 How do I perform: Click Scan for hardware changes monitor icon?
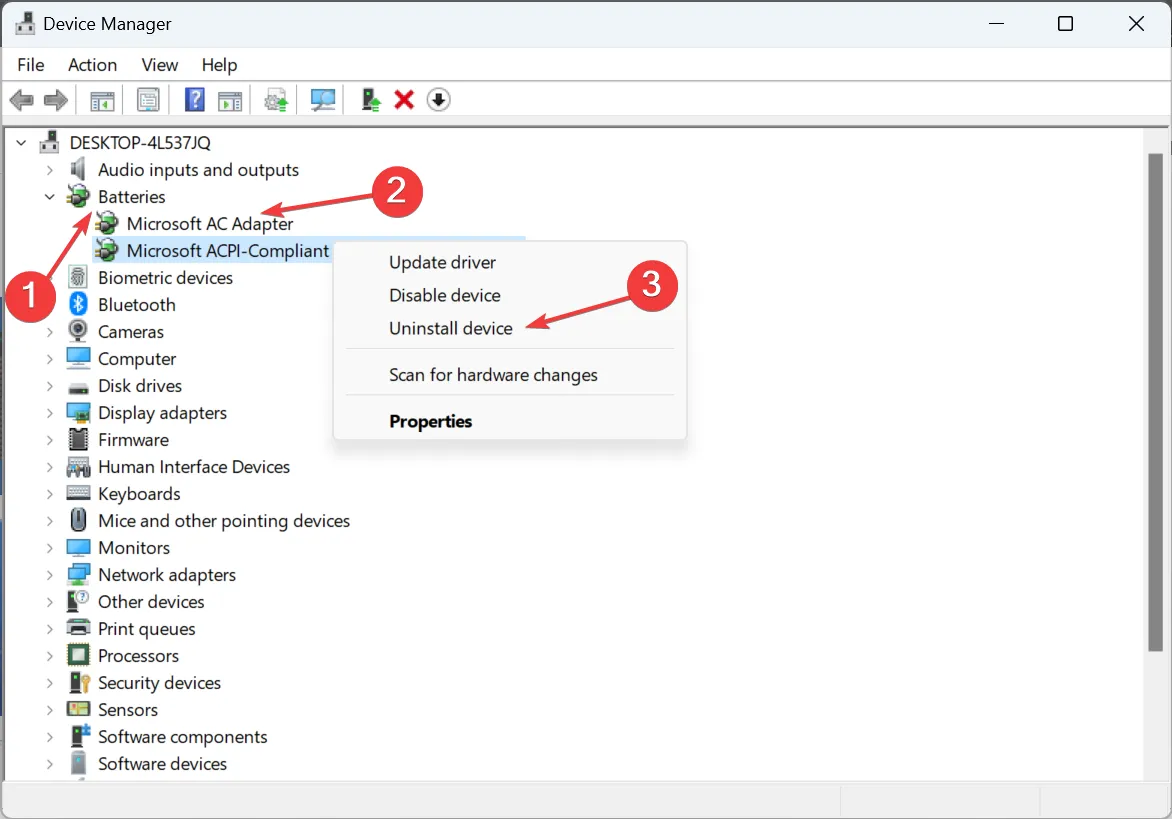(323, 99)
